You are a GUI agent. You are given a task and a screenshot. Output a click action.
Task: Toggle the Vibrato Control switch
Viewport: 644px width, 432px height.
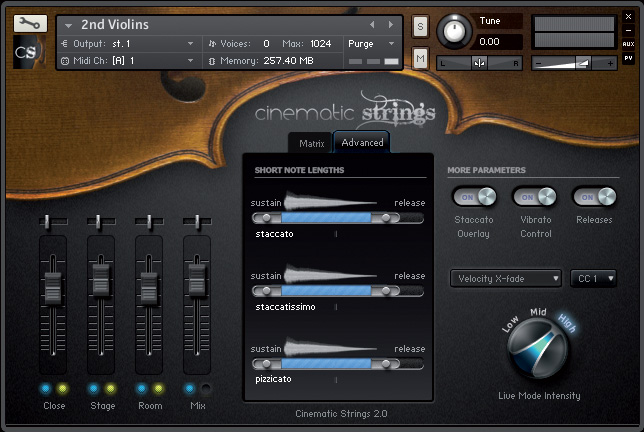(534, 197)
